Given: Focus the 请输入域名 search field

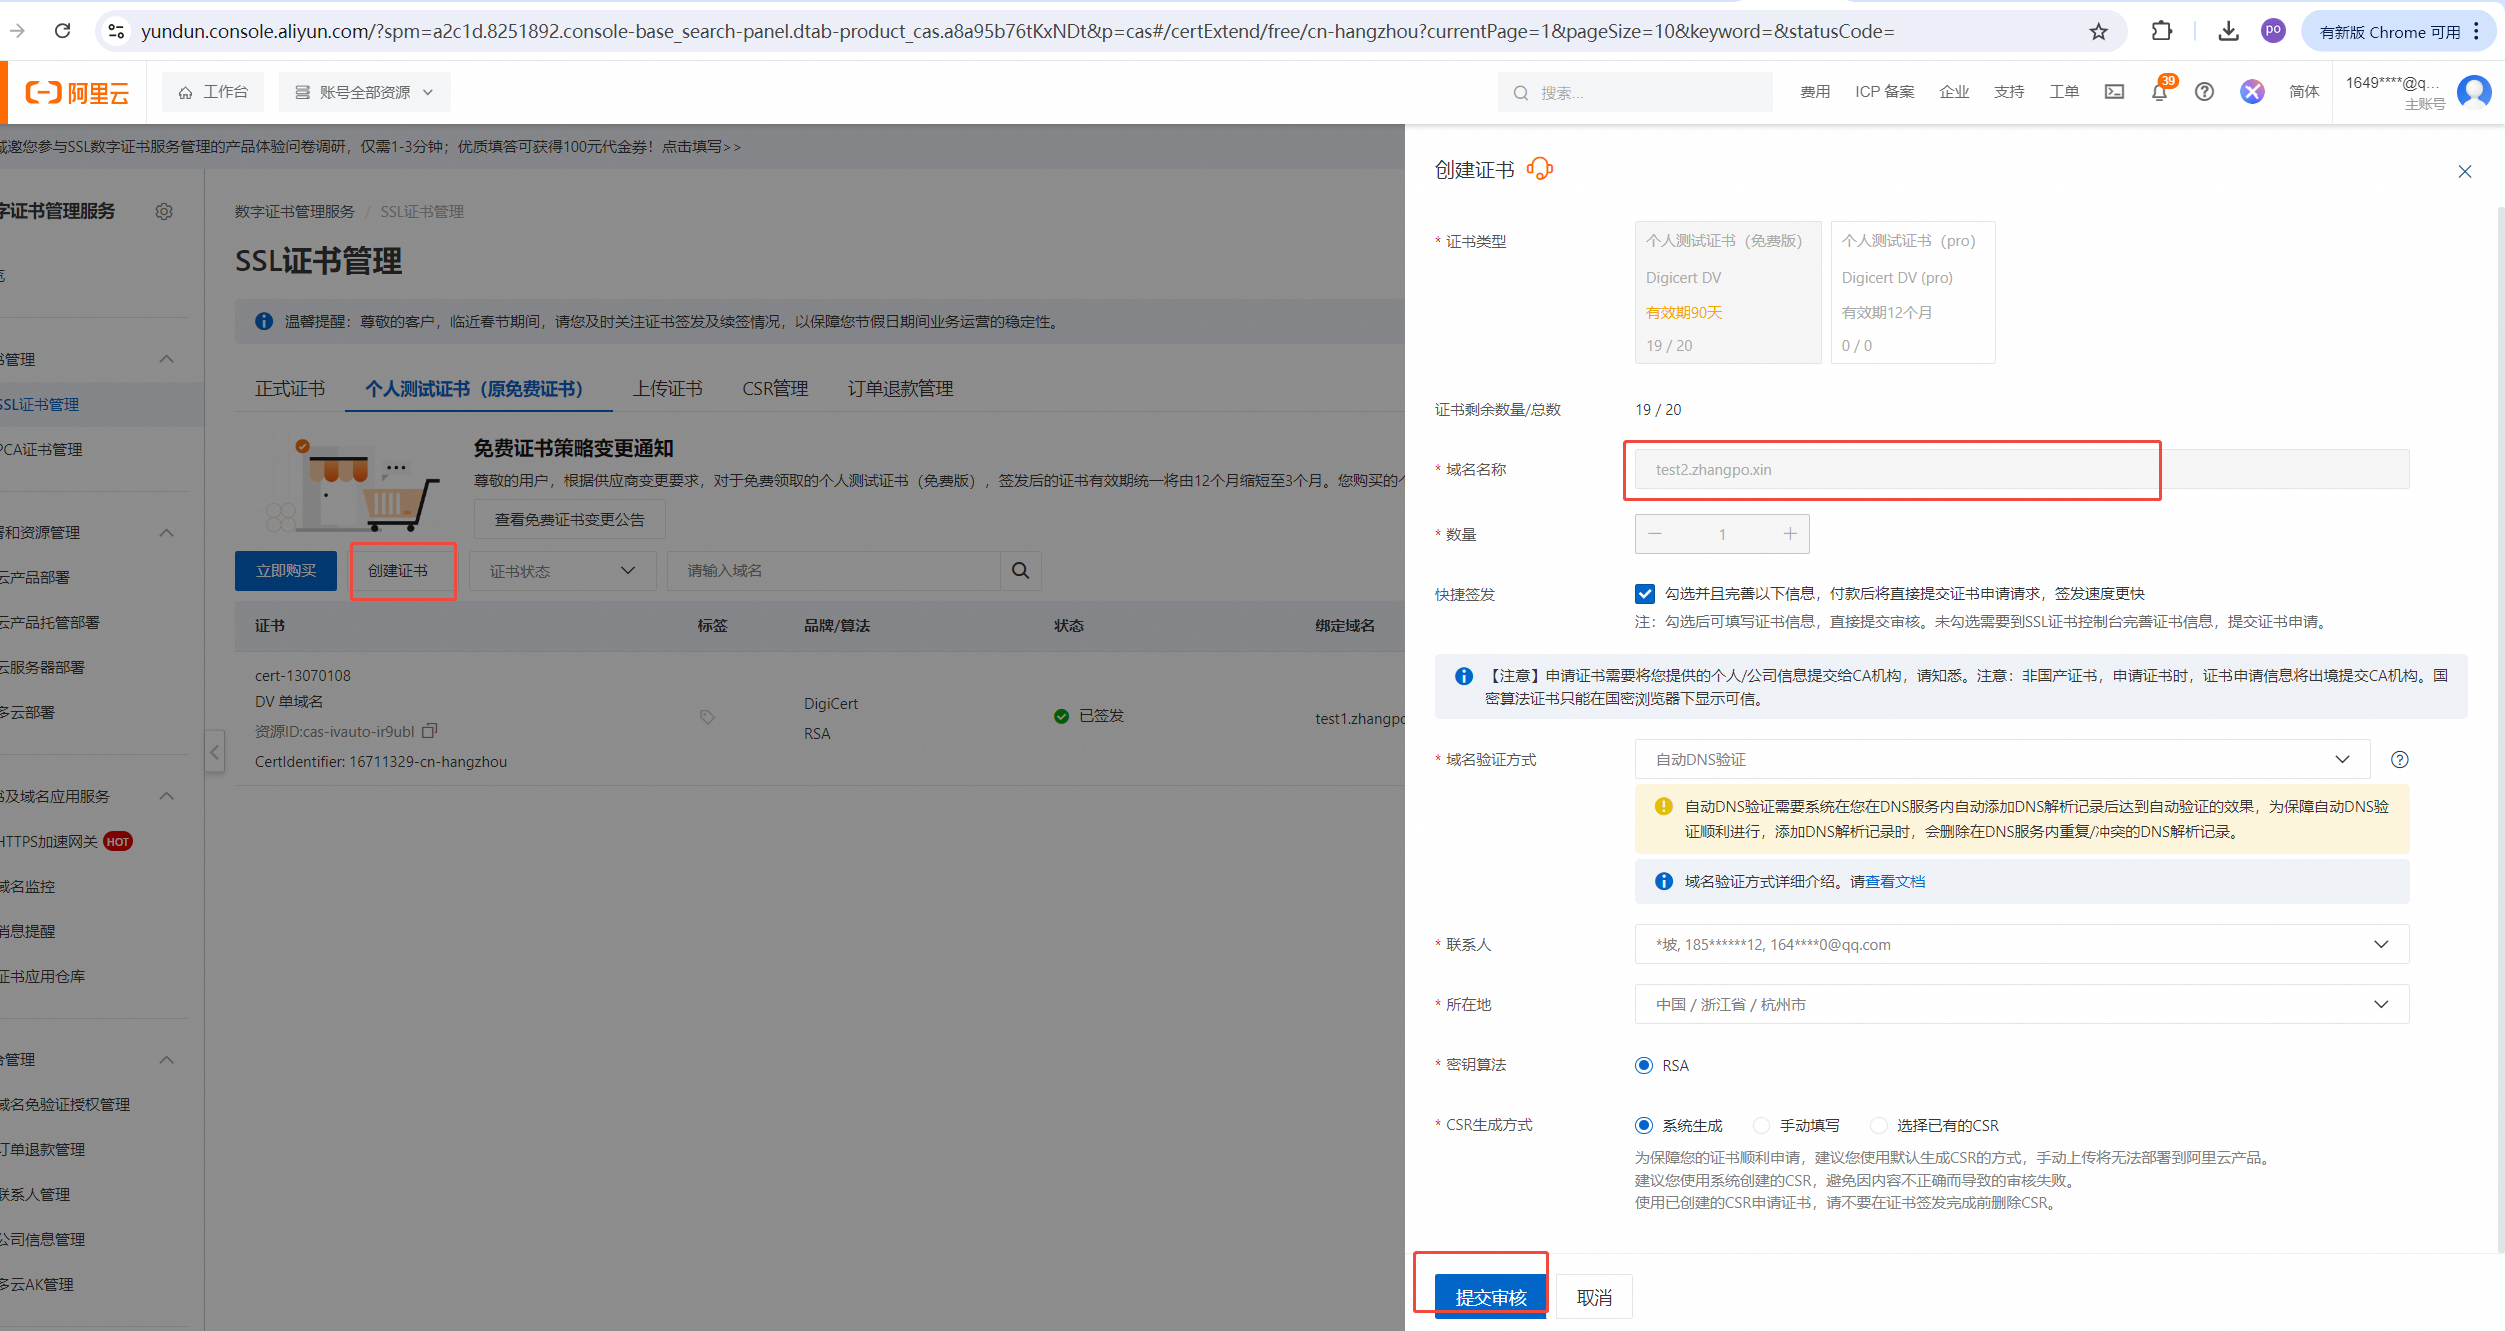Looking at the screenshot, I should (834, 571).
